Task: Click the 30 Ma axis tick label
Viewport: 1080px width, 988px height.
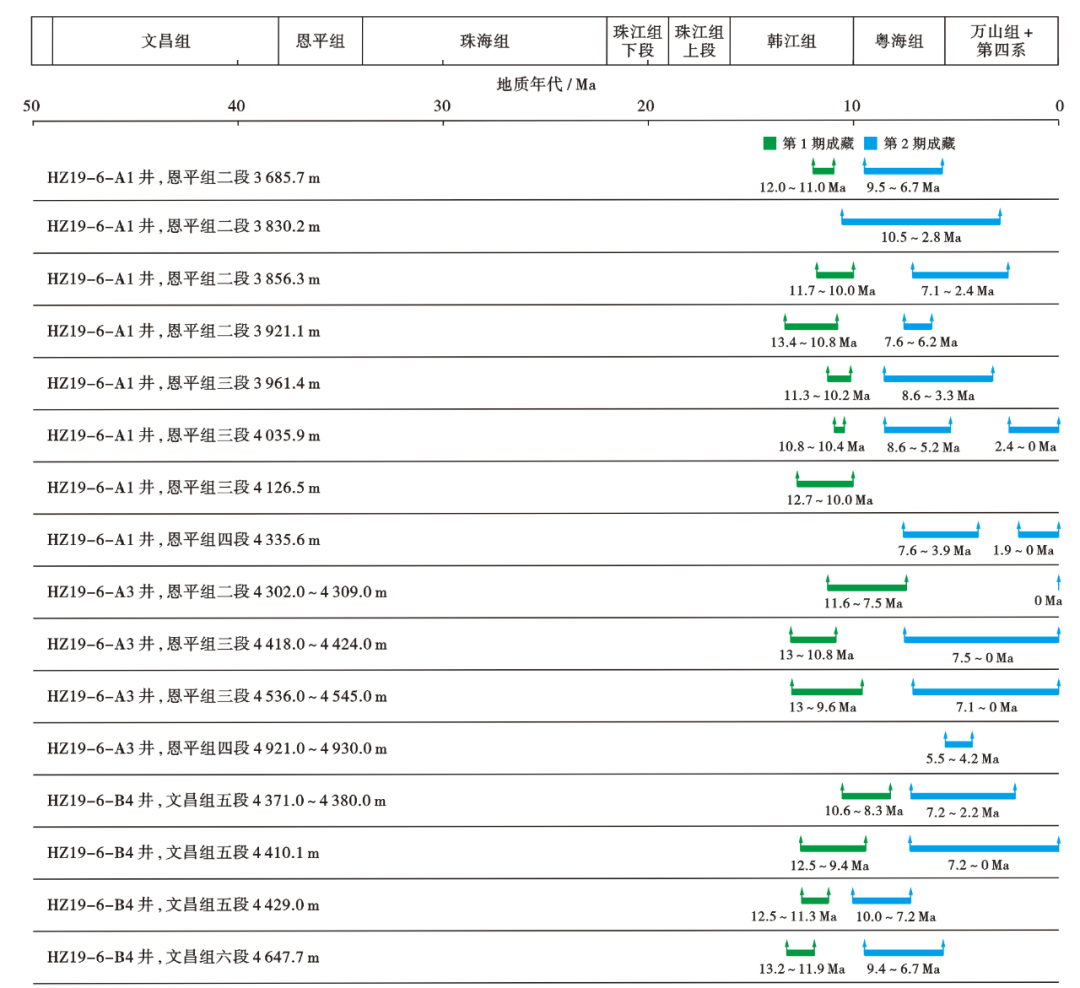Action: (x=442, y=106)
